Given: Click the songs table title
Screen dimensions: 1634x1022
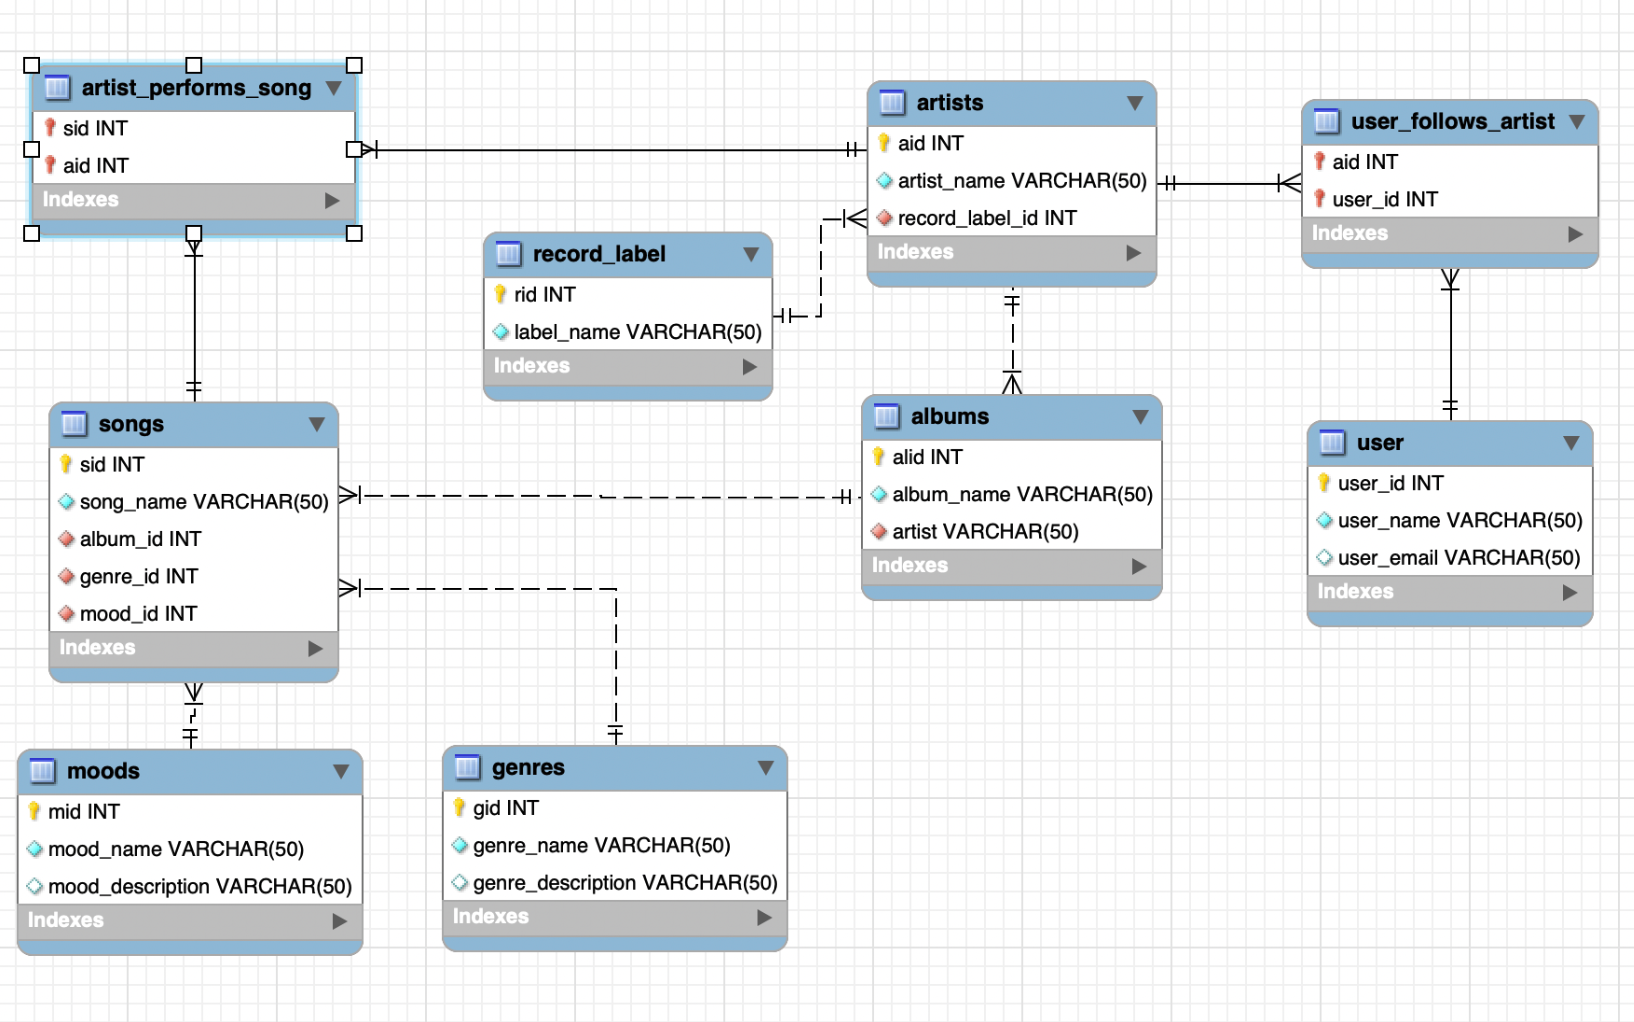Looking at the screenshot, I should (x=131, y=424).
